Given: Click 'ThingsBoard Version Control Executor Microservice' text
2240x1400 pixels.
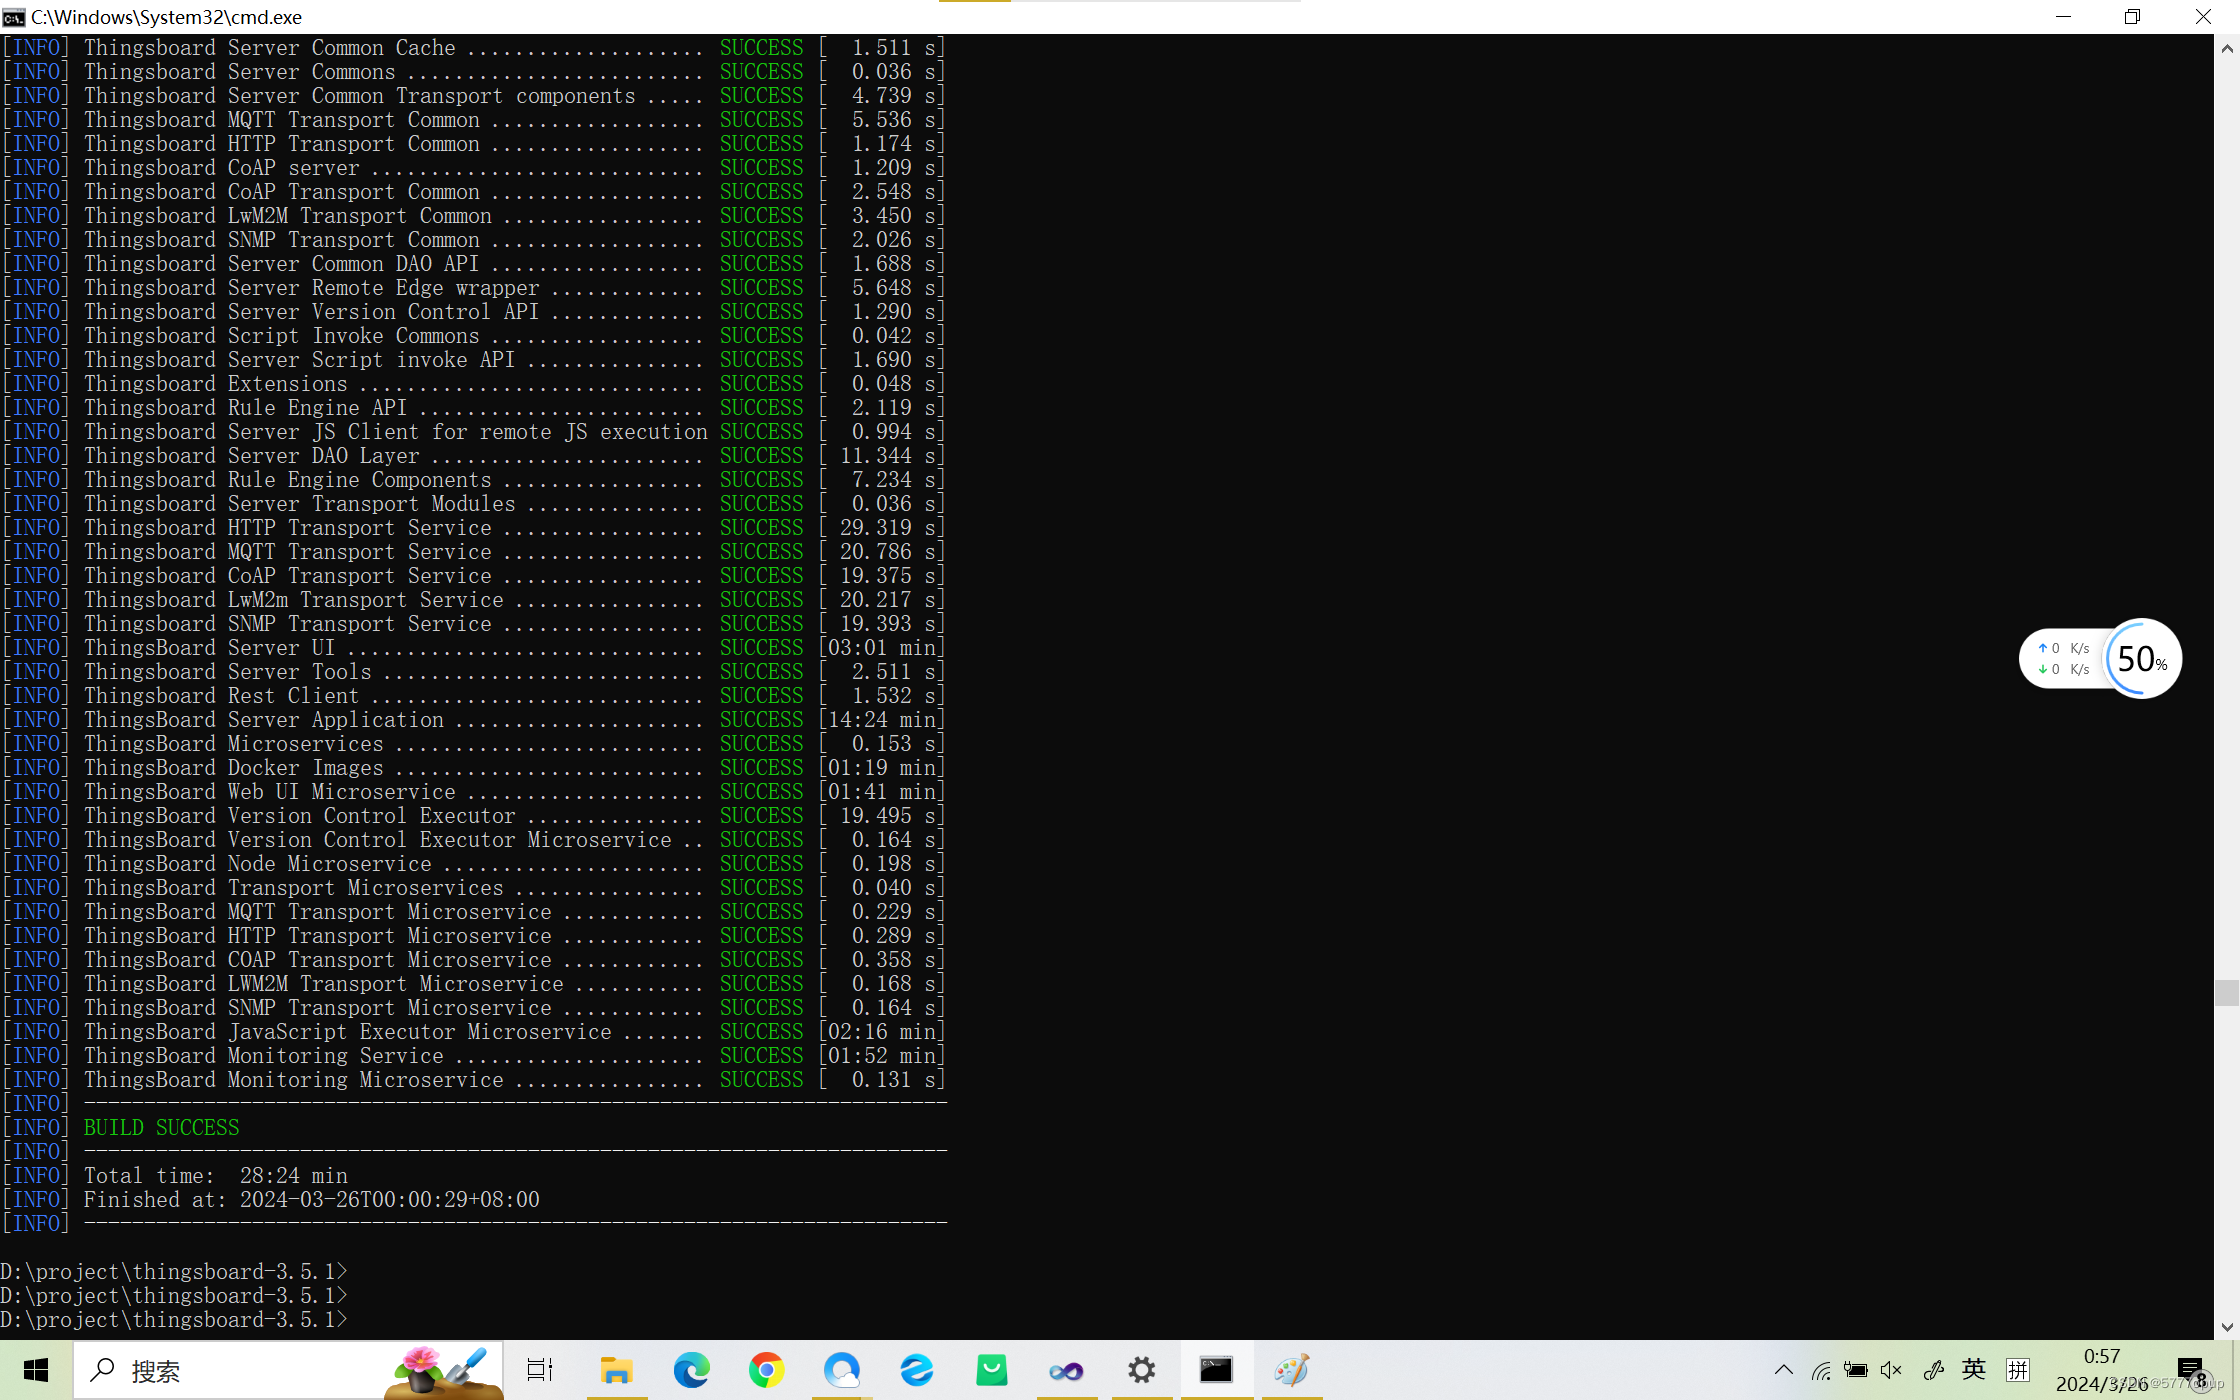Looking at the screenshot, I should click(377, 840).
